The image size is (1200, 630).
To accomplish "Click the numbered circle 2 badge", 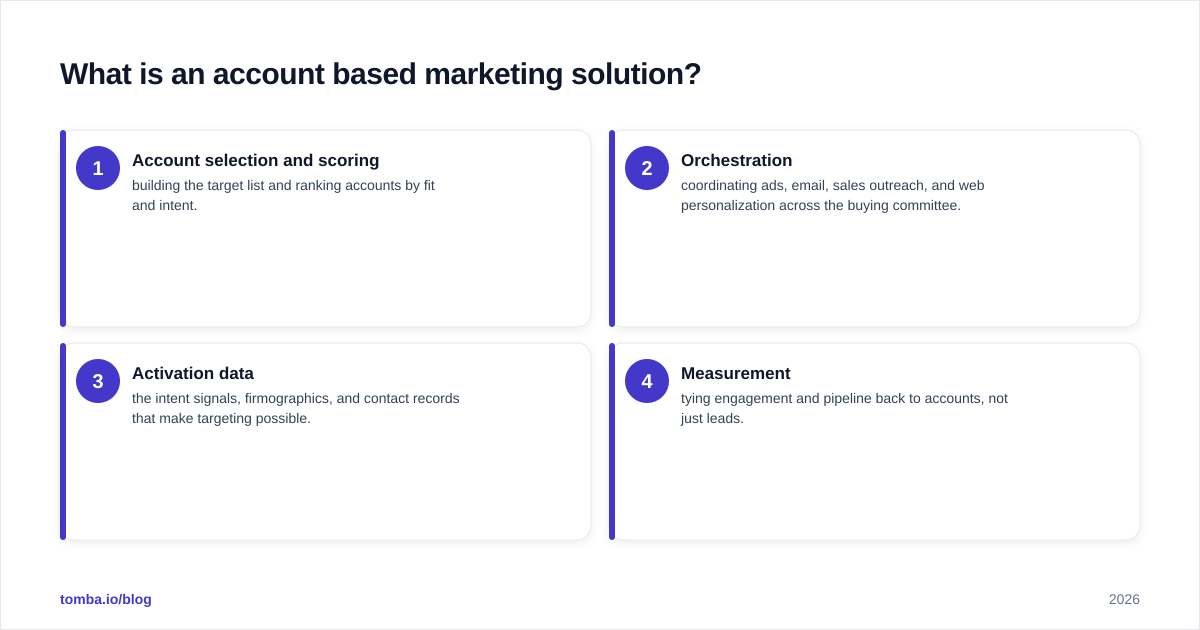I will click(647, 168).
